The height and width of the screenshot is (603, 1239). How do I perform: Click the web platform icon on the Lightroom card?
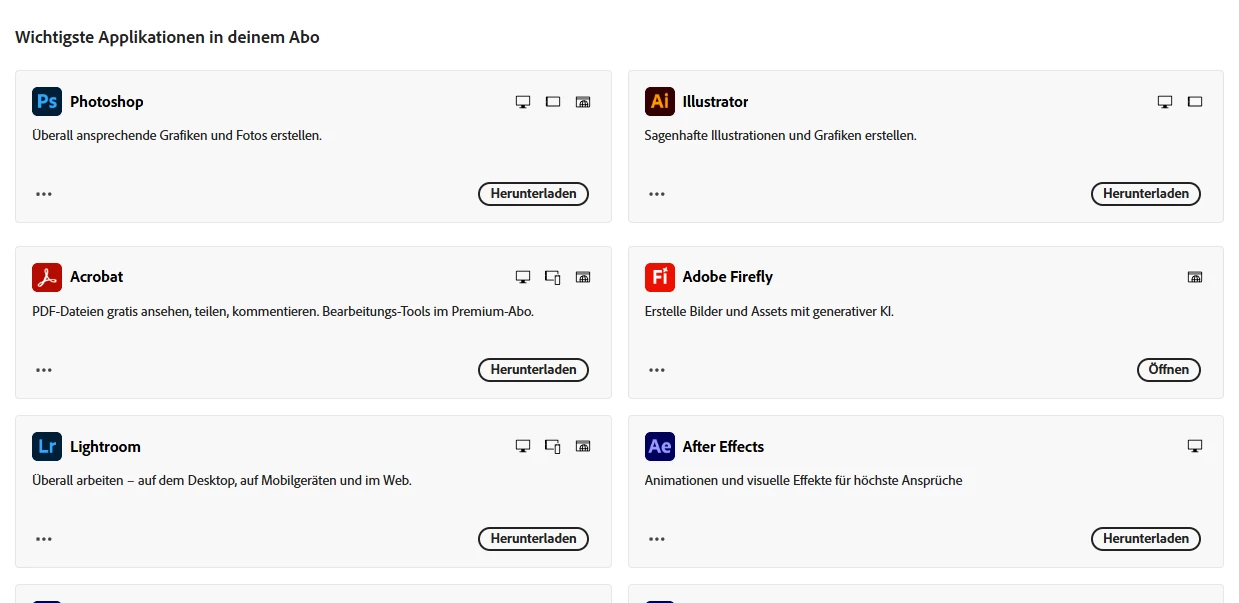point(583,446)
